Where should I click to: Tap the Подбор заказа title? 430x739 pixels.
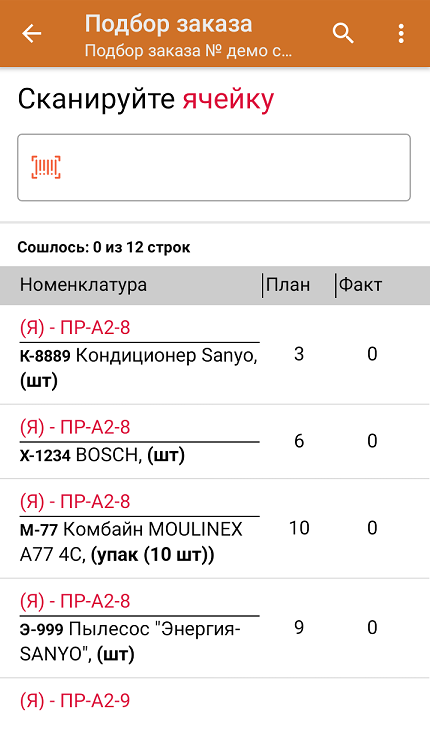[x=168, y=24]
